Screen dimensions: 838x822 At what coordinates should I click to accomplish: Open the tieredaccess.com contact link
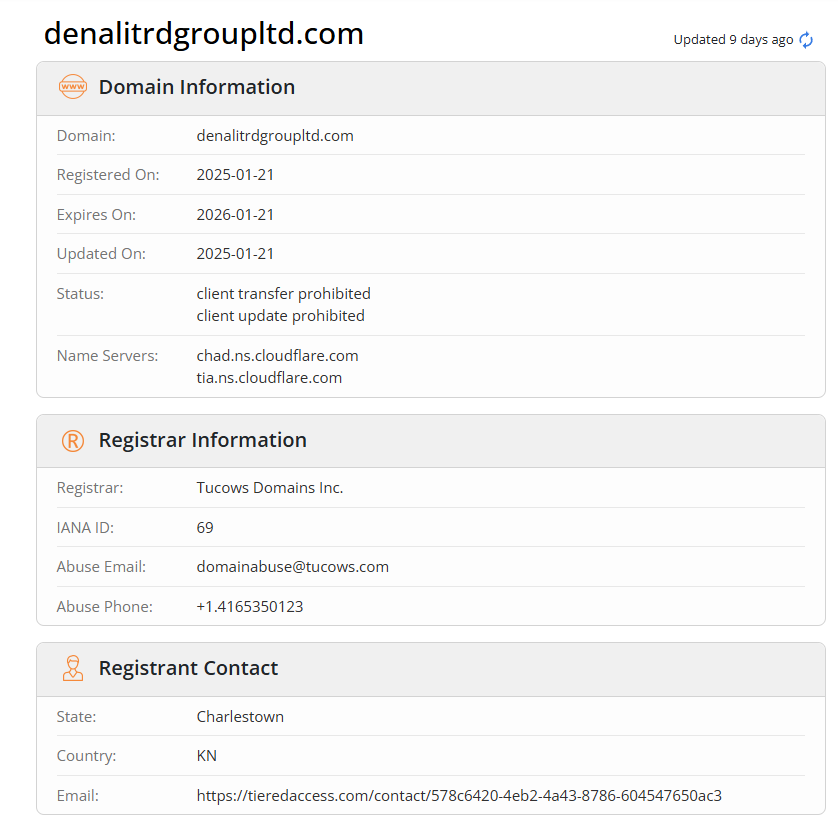coord(459,796)
